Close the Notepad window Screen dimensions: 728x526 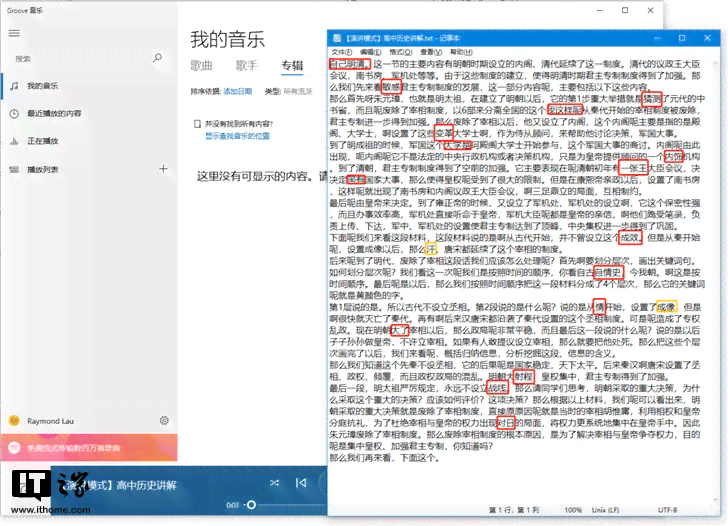coord(707,38)
